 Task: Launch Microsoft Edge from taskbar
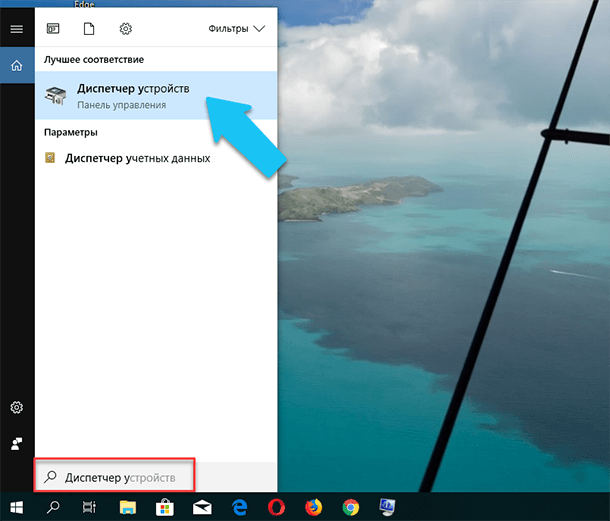click(x=239, y=507)
